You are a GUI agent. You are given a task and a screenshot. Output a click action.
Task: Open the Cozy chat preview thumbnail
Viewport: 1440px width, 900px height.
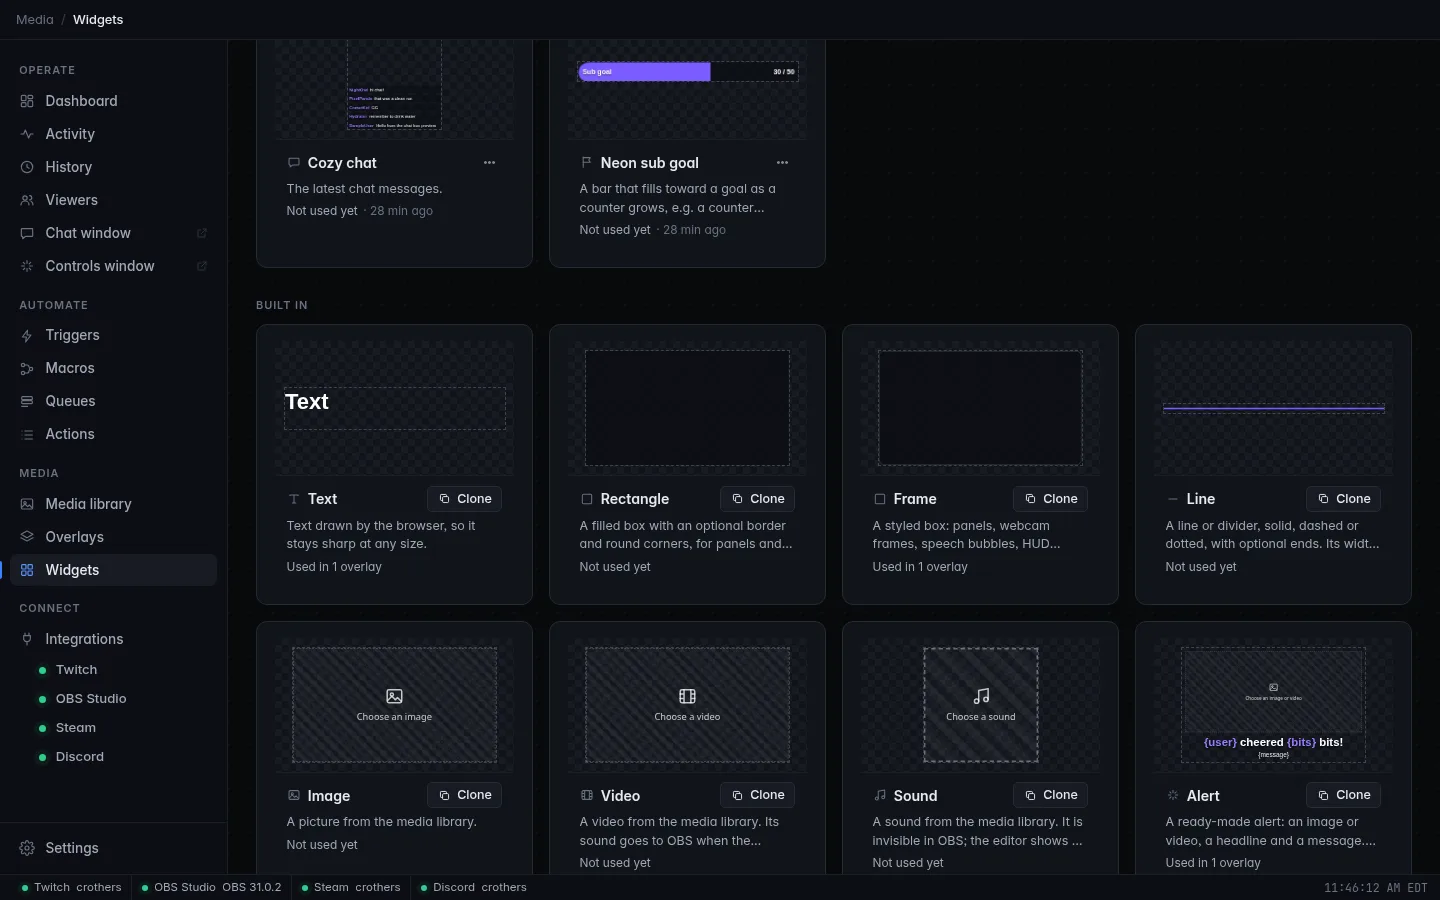(x=395, y=90)
